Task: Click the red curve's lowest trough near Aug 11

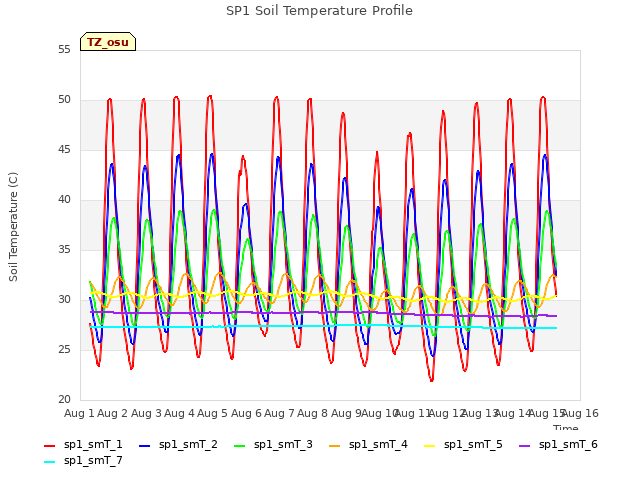Action: [x=431, y=380]
